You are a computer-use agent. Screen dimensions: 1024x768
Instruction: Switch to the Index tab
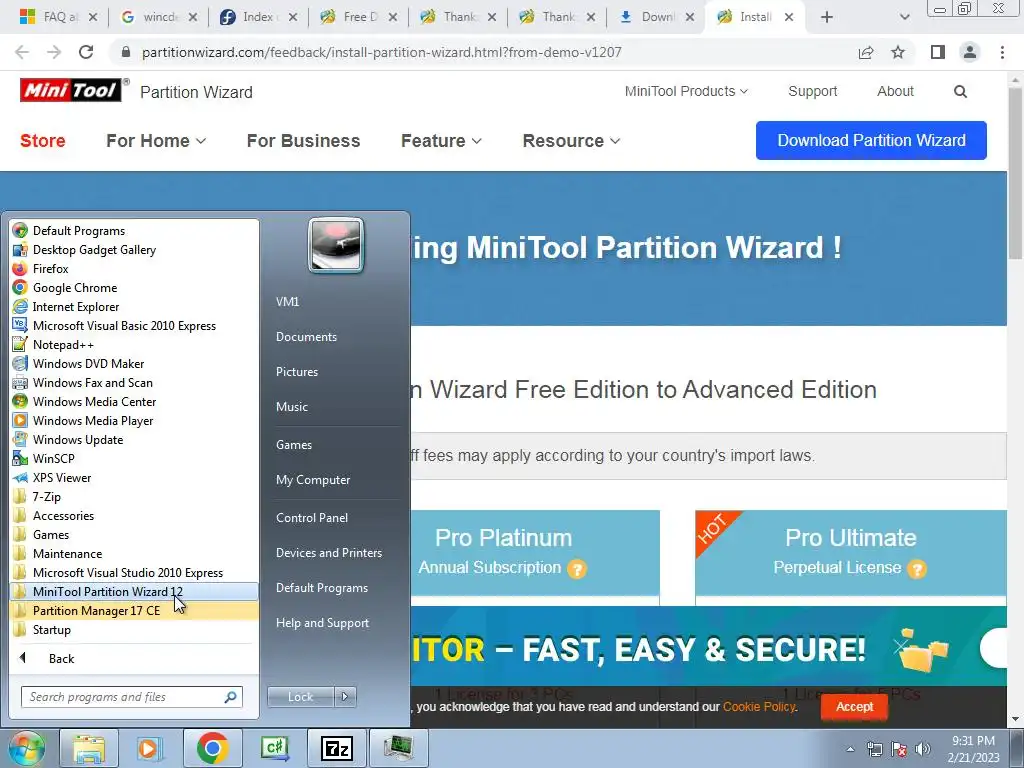tap(258, 17)
